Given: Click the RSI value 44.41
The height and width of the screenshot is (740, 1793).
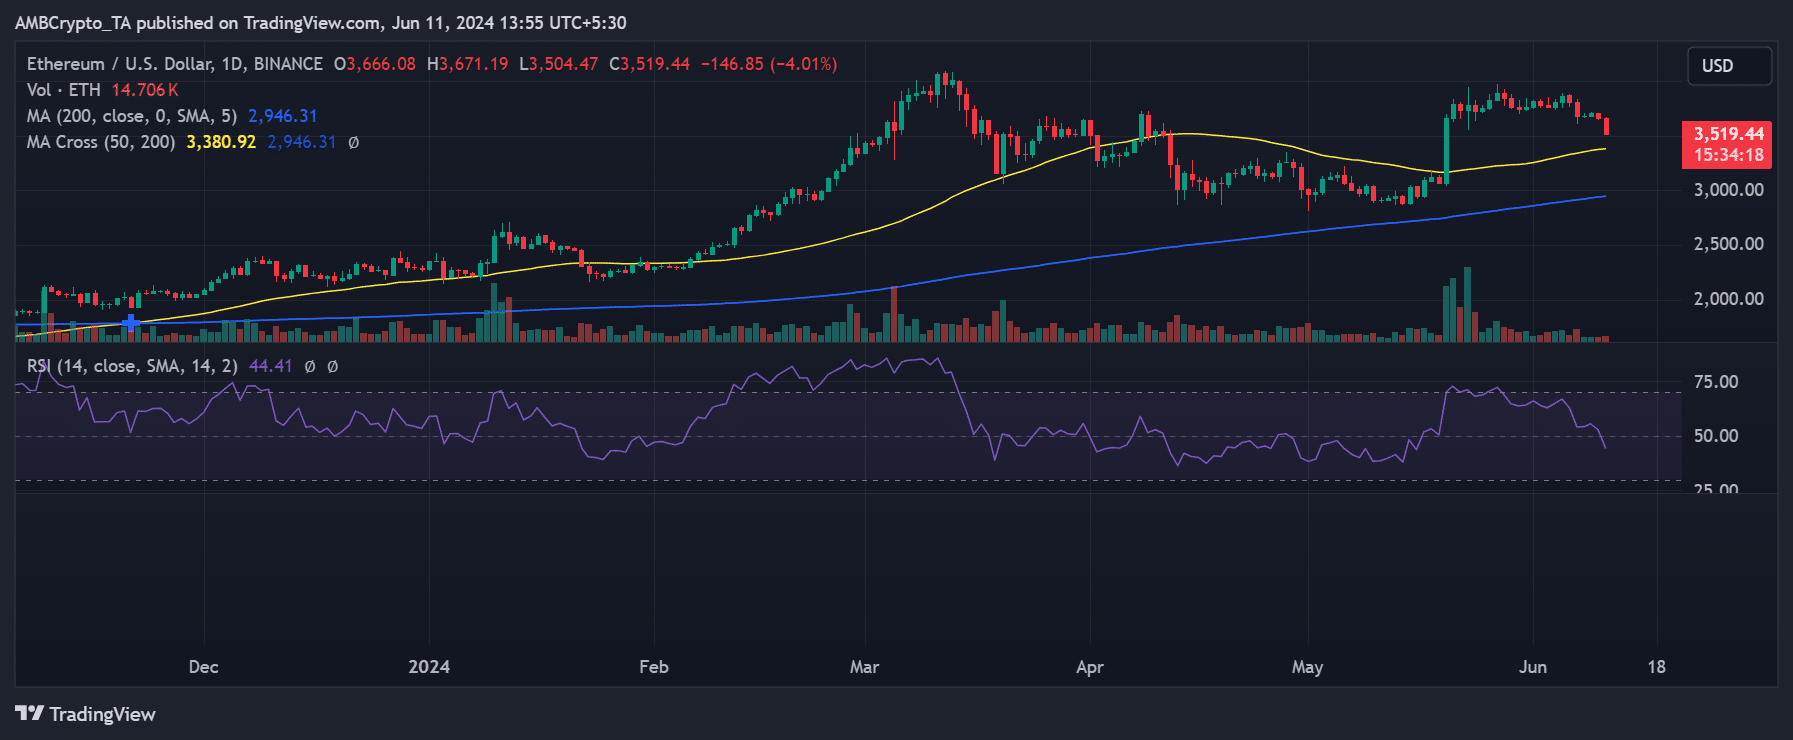Looking at the screenshot, I should pos(271,366).
